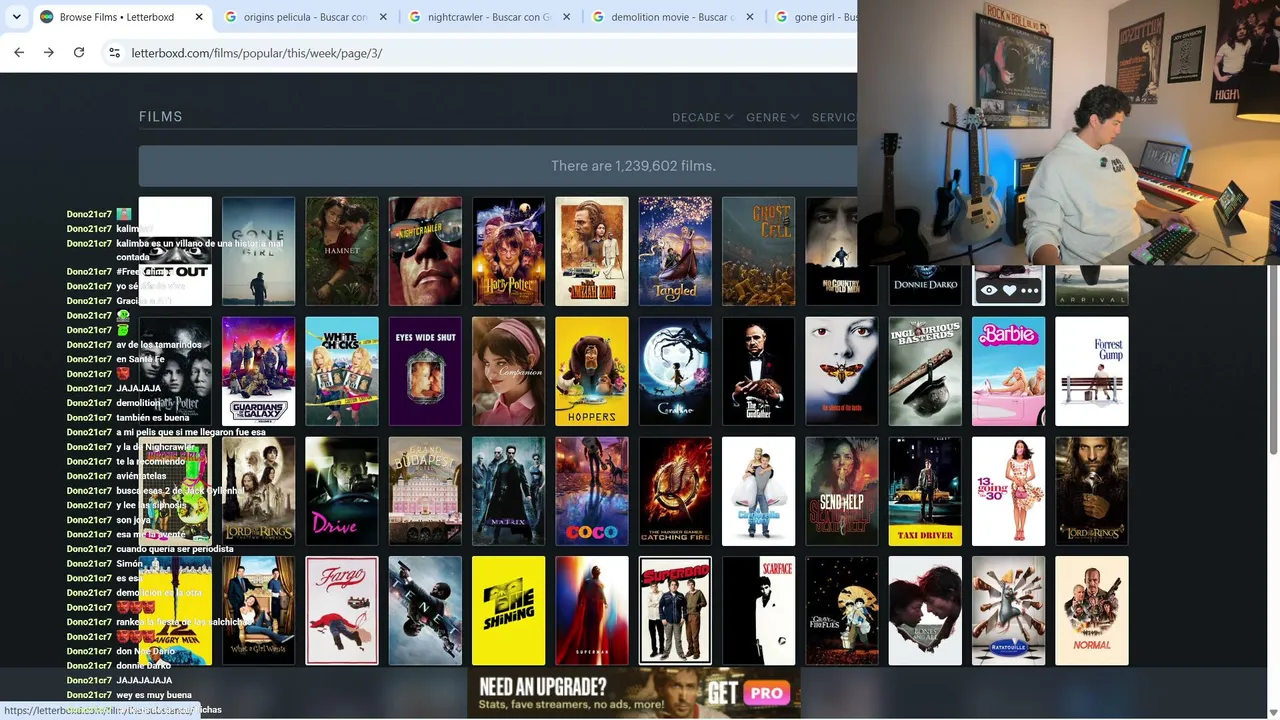Open the Gone Girl poster
The height and width of the screenshot is (720, 1280).
pyautogui.click(x=258, y=251)
